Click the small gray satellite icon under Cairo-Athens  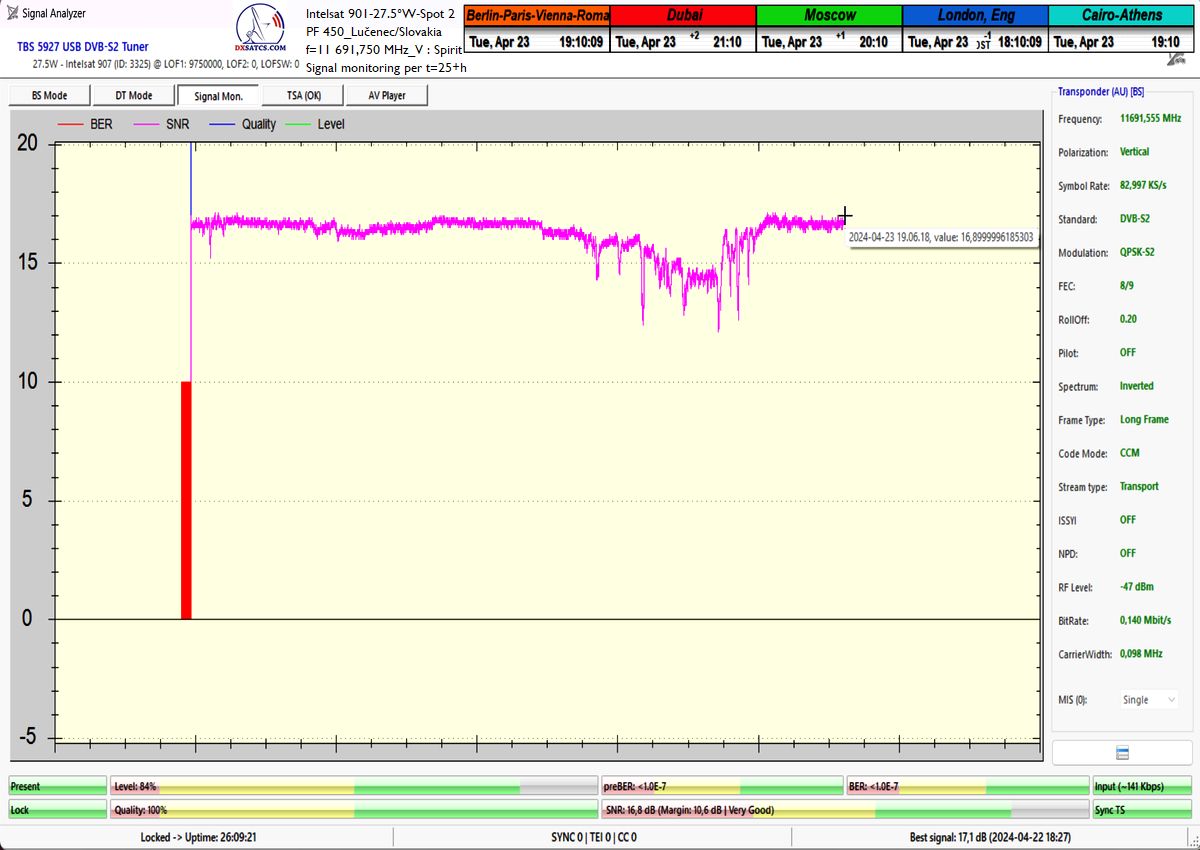[x=1177, y=60]
